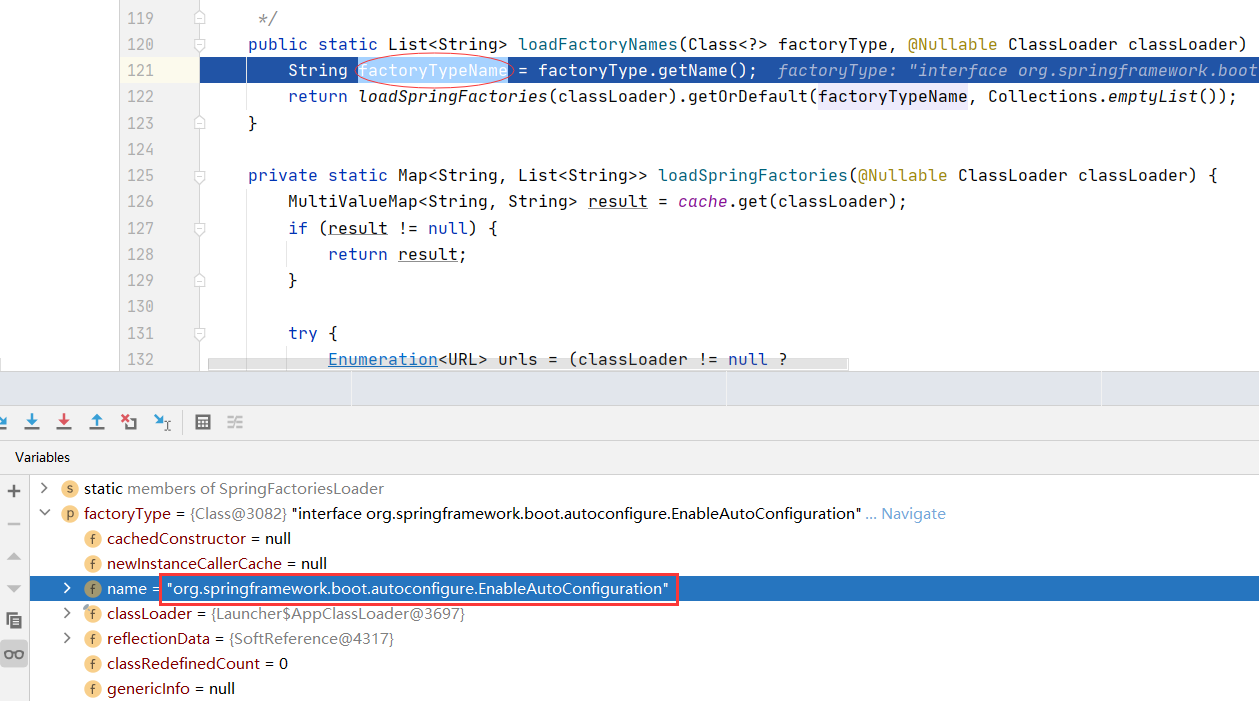
Task: Click the Navigate link beside factoryType
Action: pos(913,513)
